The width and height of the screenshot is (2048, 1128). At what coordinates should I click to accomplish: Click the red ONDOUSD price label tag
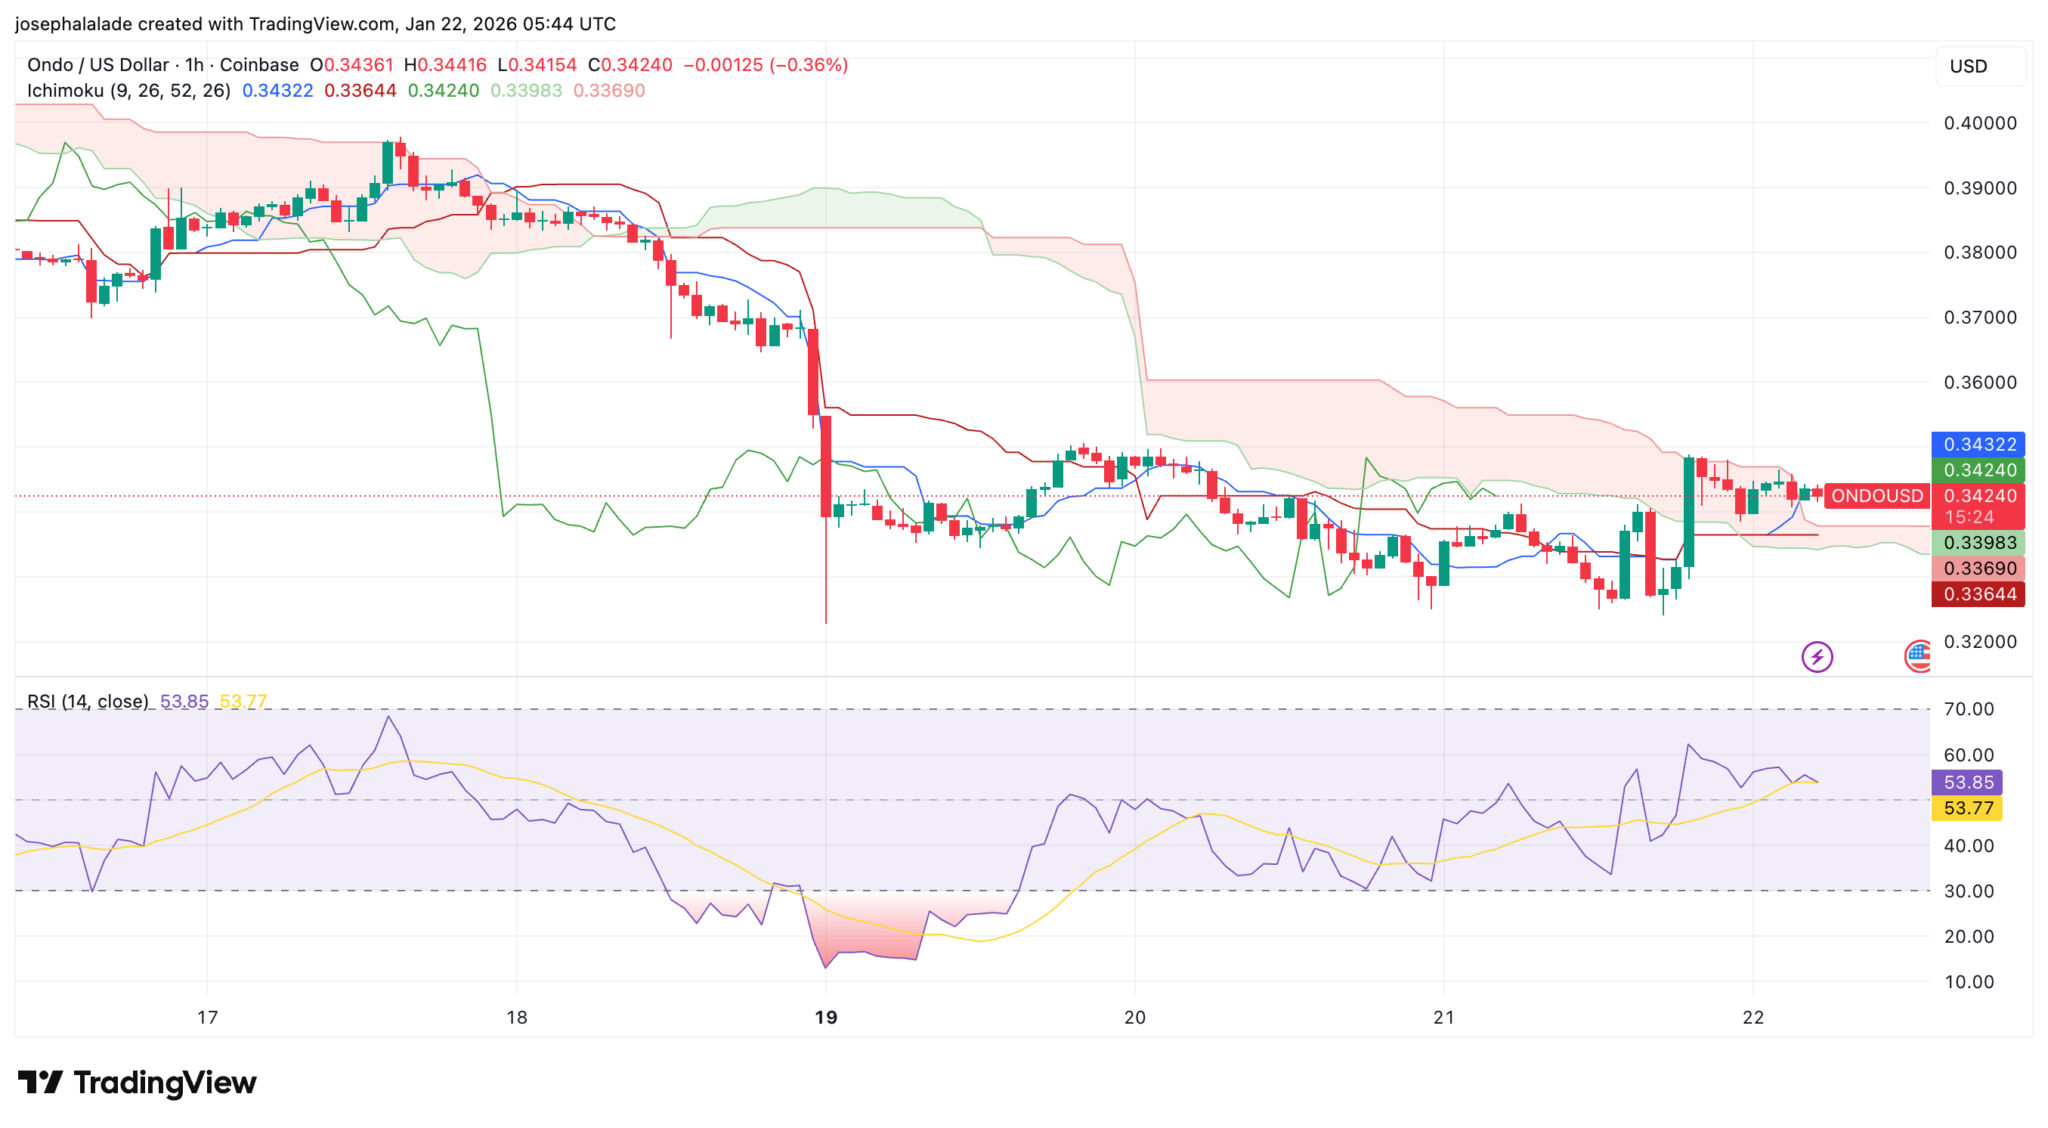click(x=1876, y=496)
